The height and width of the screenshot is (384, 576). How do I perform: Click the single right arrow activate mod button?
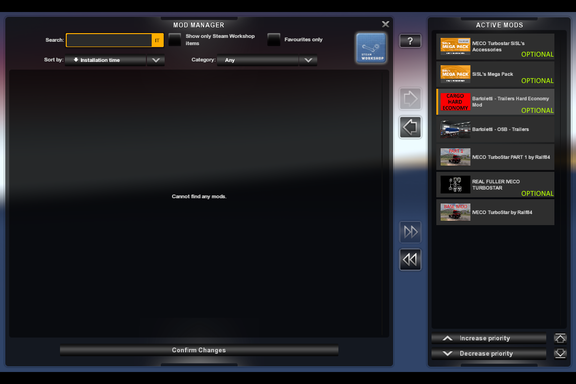click(x=410, y=98)
